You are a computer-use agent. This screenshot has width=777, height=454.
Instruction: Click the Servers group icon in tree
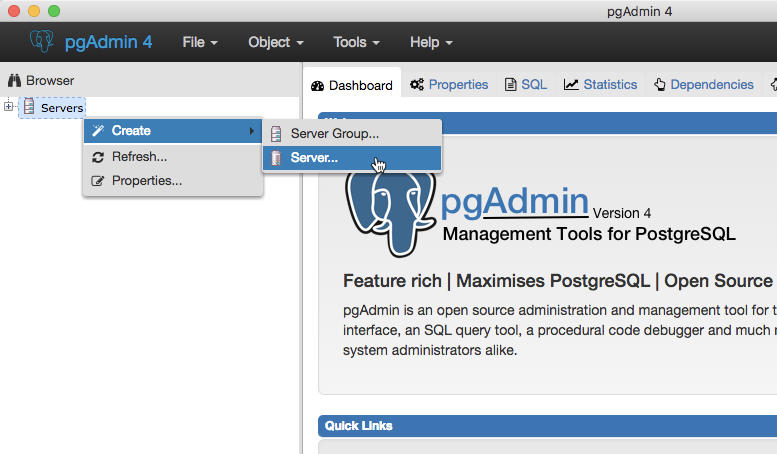coord(29,107)
